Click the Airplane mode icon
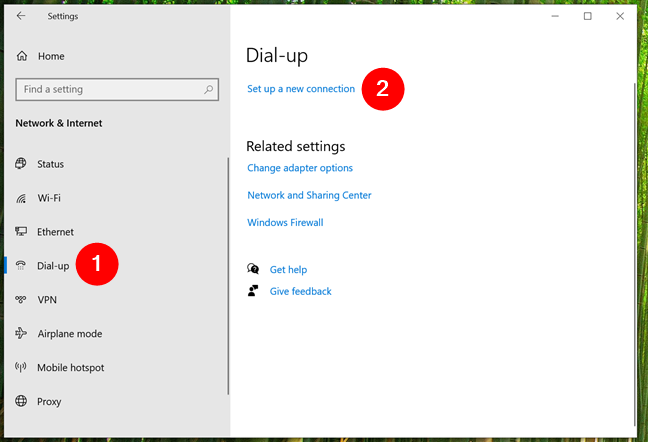The image size is (648, 442). tap(21, 333)
